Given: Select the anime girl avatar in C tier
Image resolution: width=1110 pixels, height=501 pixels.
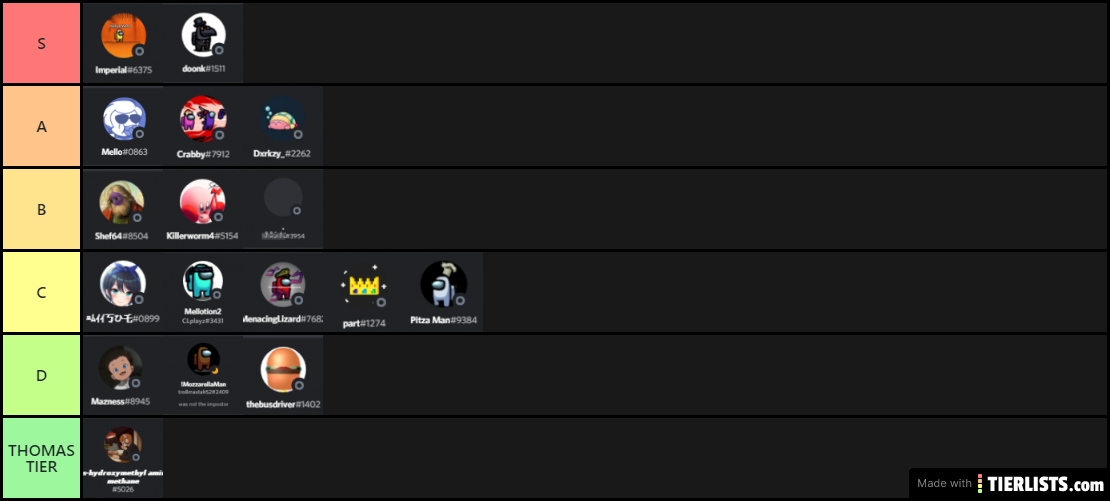Looking at the screenshot, I should tap(123, 284).
